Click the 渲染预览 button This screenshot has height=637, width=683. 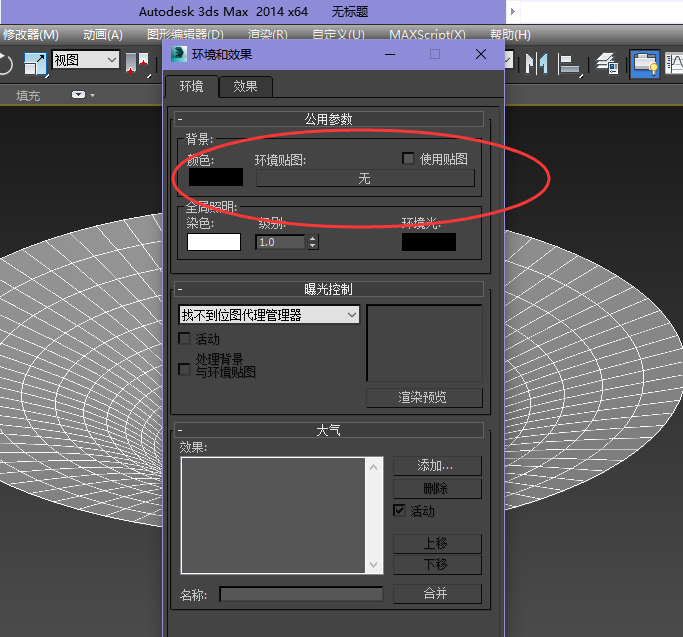point(424,397)
